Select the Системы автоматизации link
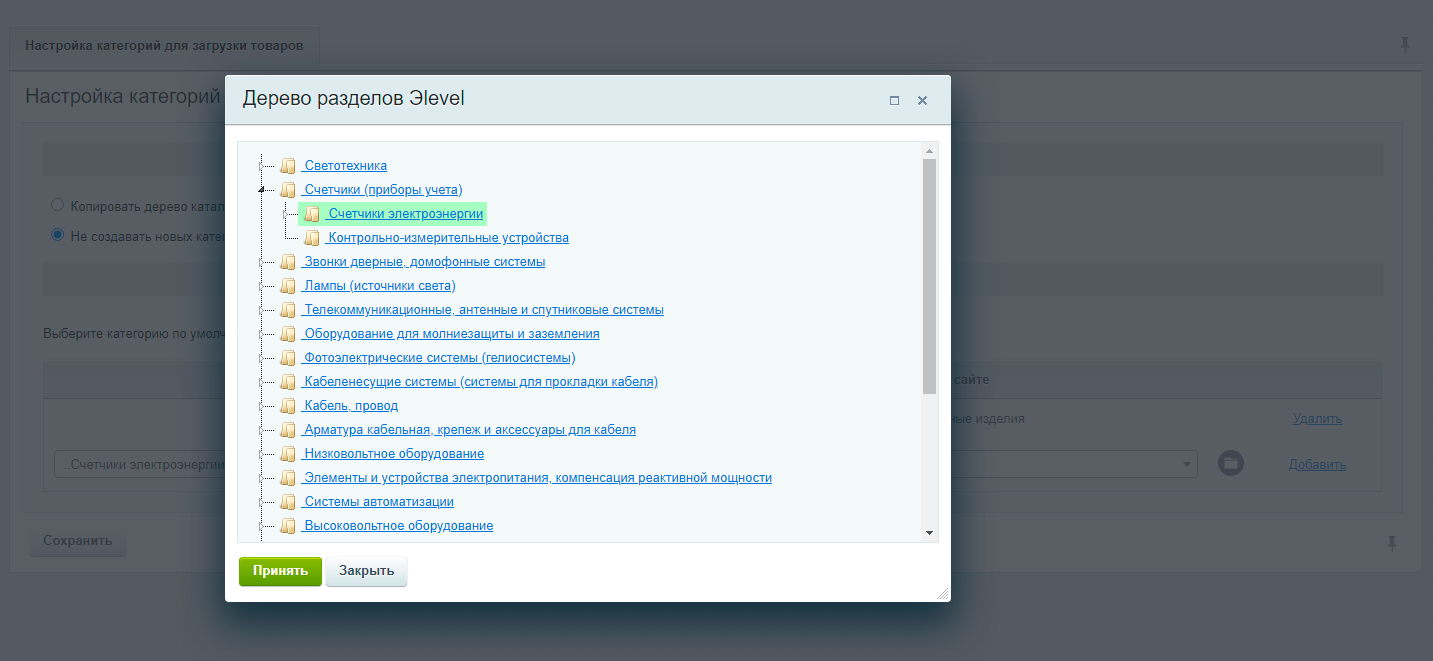 click(378, 502)
